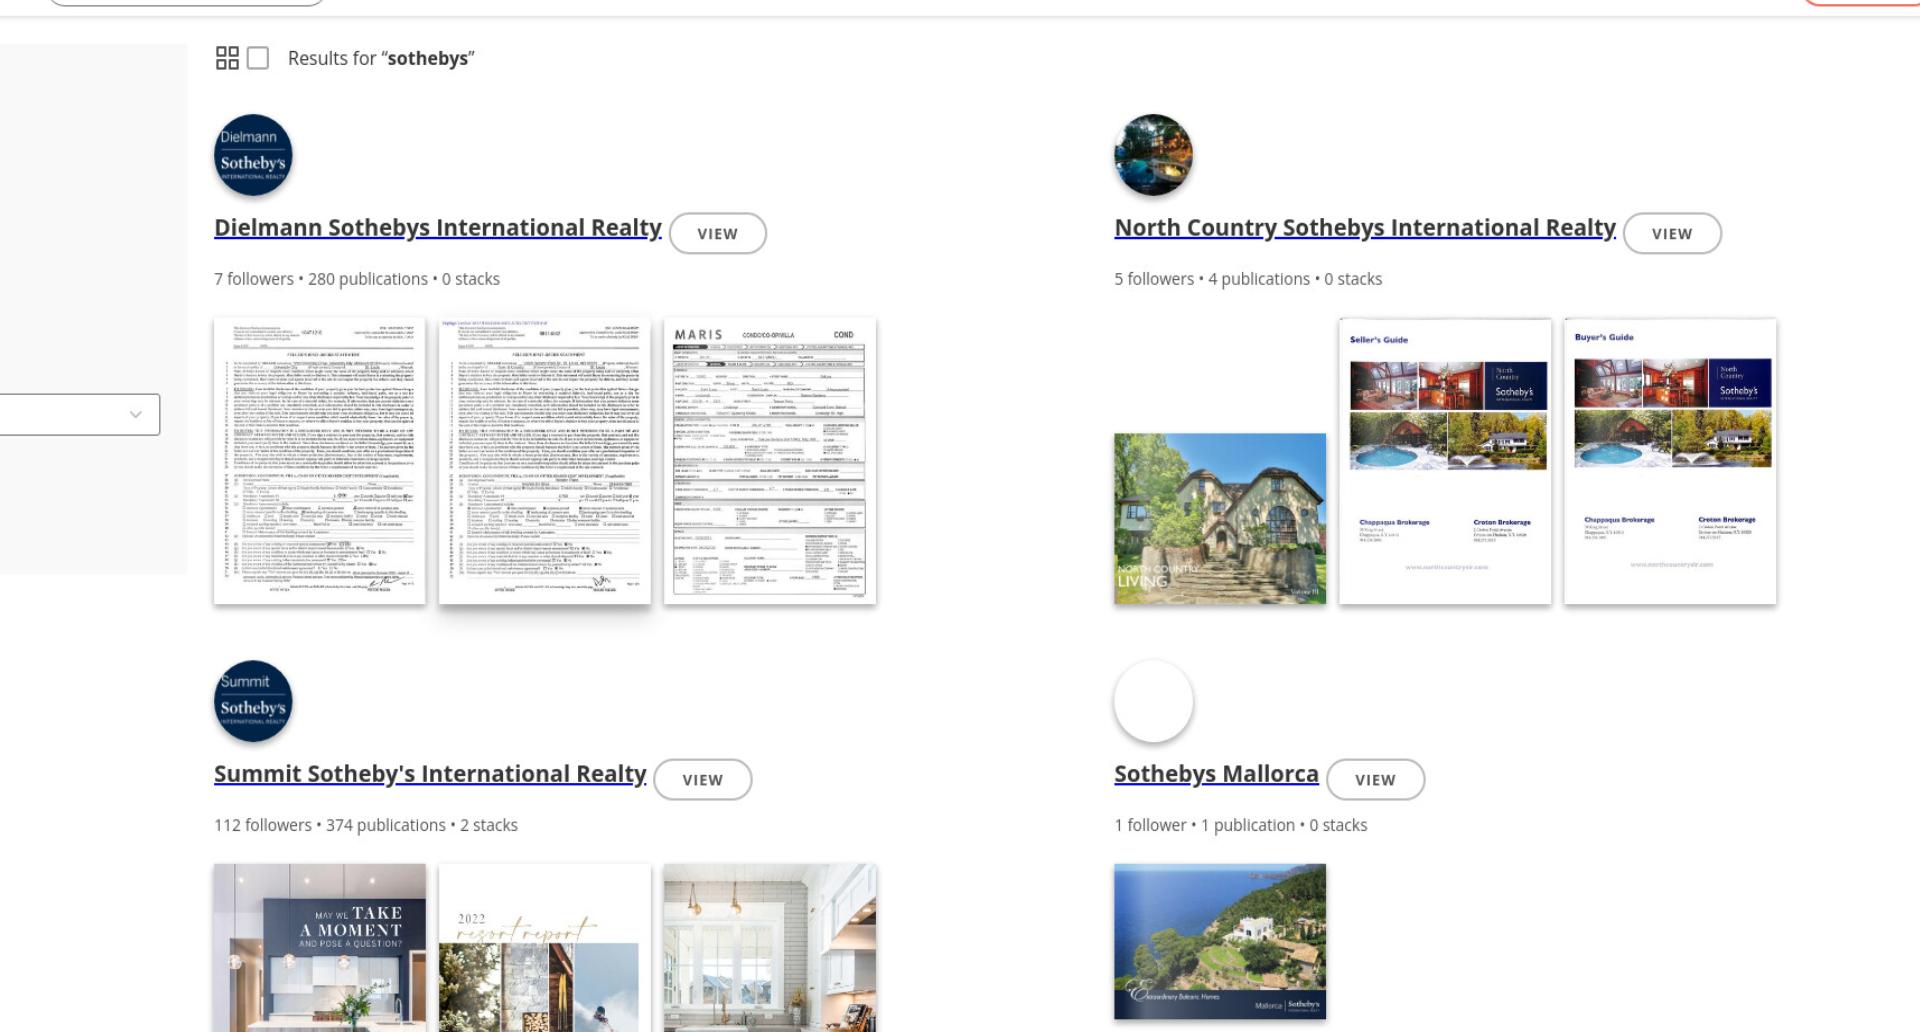Expand the left sidebar dropdown chevron

pos(135,414)
